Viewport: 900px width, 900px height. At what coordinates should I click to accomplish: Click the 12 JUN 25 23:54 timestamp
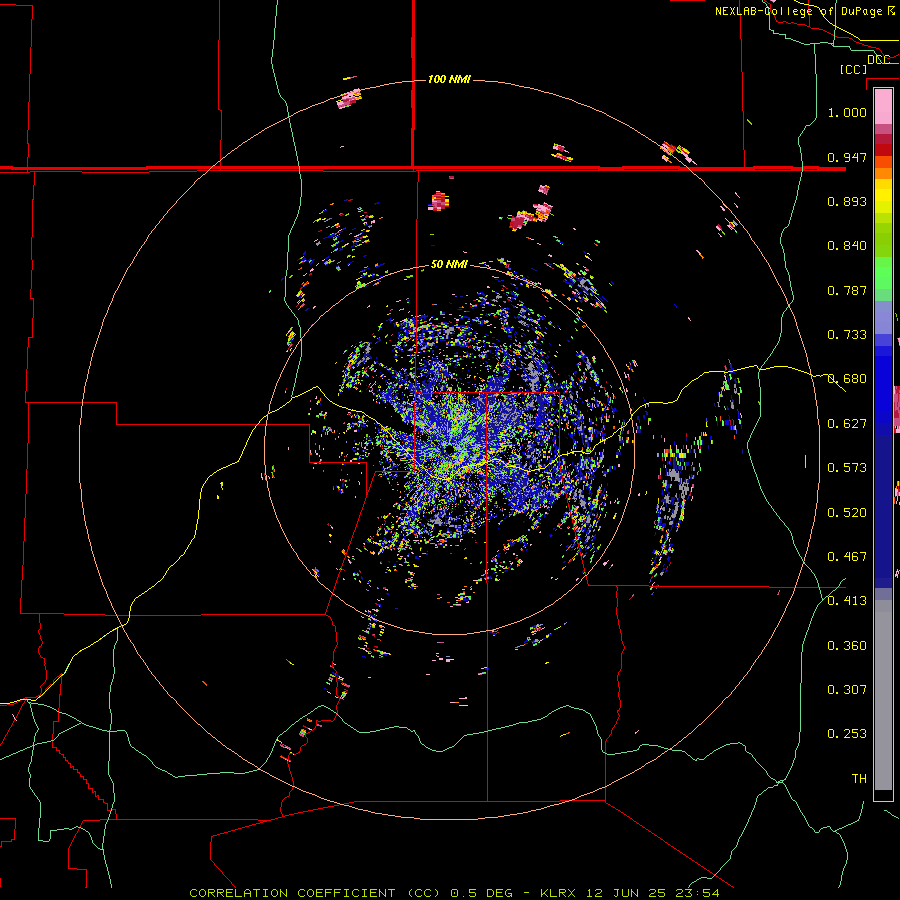click(x=653, y=893)
